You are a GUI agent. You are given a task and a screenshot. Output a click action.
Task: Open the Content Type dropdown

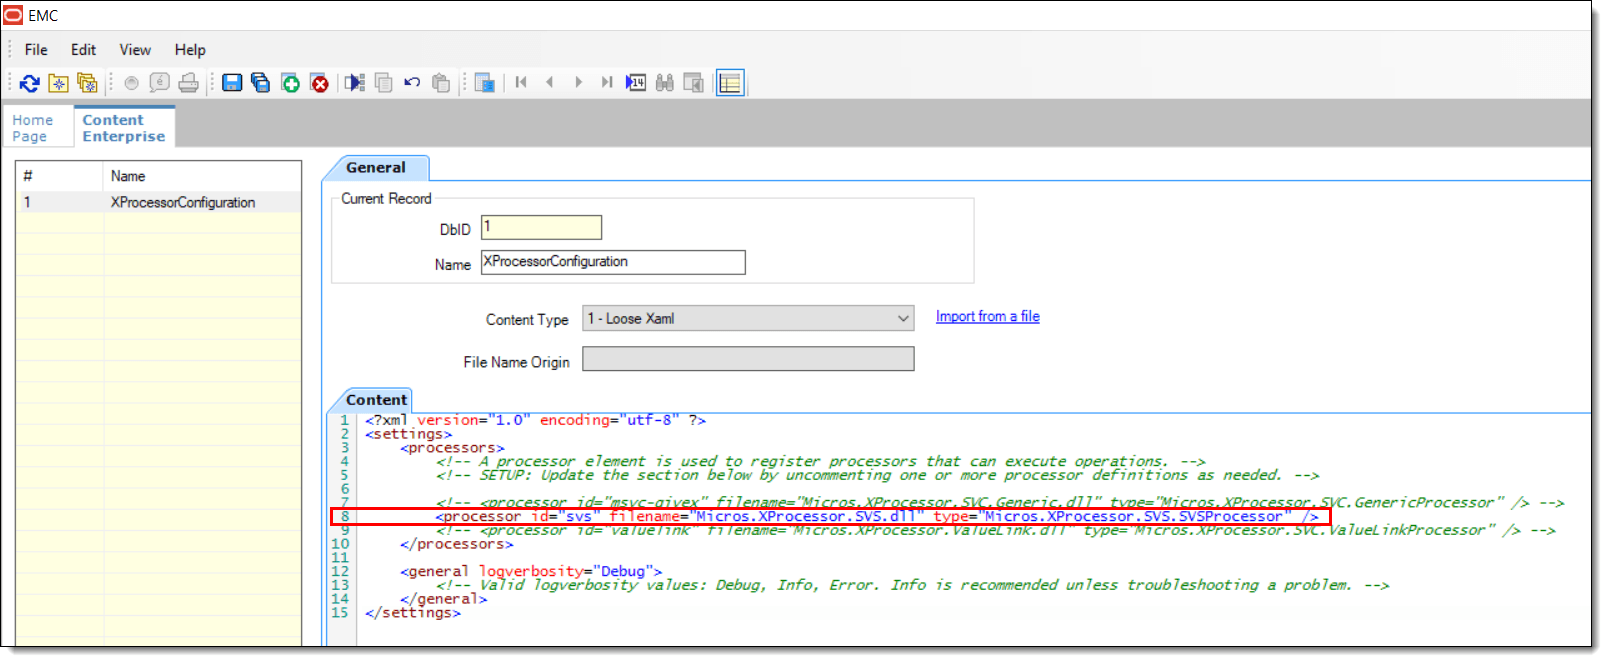(x=748, y=318)
